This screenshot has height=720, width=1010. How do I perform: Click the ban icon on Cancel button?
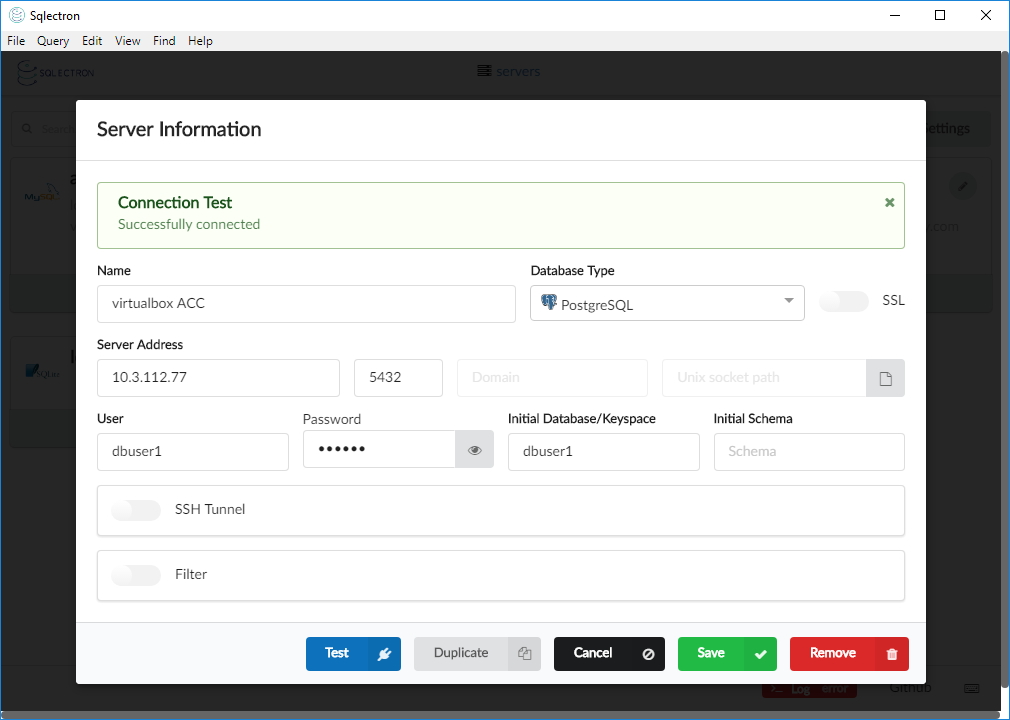[648, 654]
